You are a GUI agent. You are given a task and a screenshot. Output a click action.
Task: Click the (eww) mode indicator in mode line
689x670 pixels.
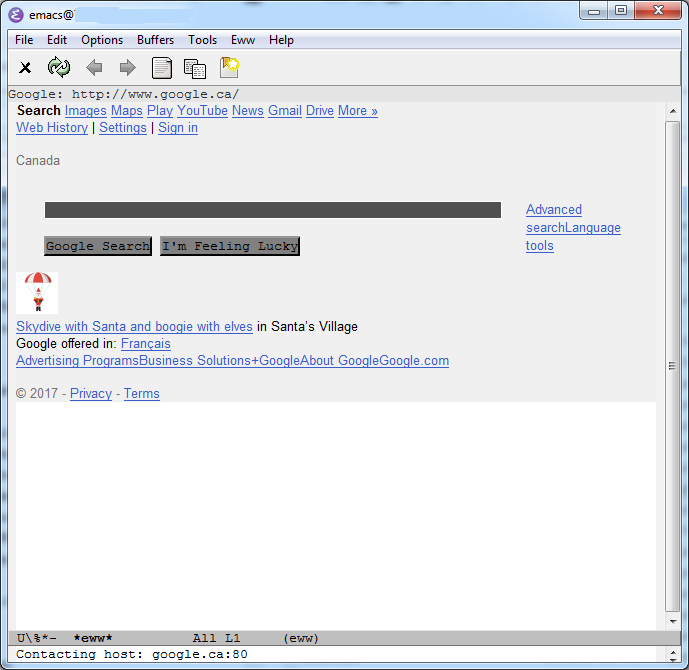(301, 638)
